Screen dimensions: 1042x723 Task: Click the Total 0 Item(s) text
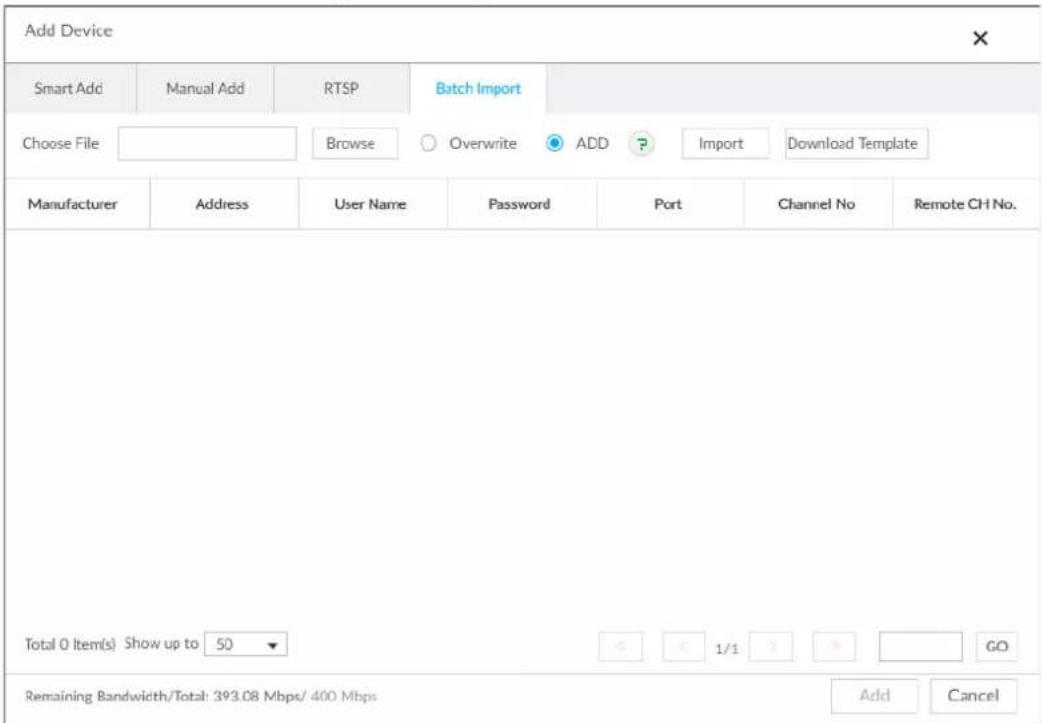pyautogui.click(x=70, y=644)
